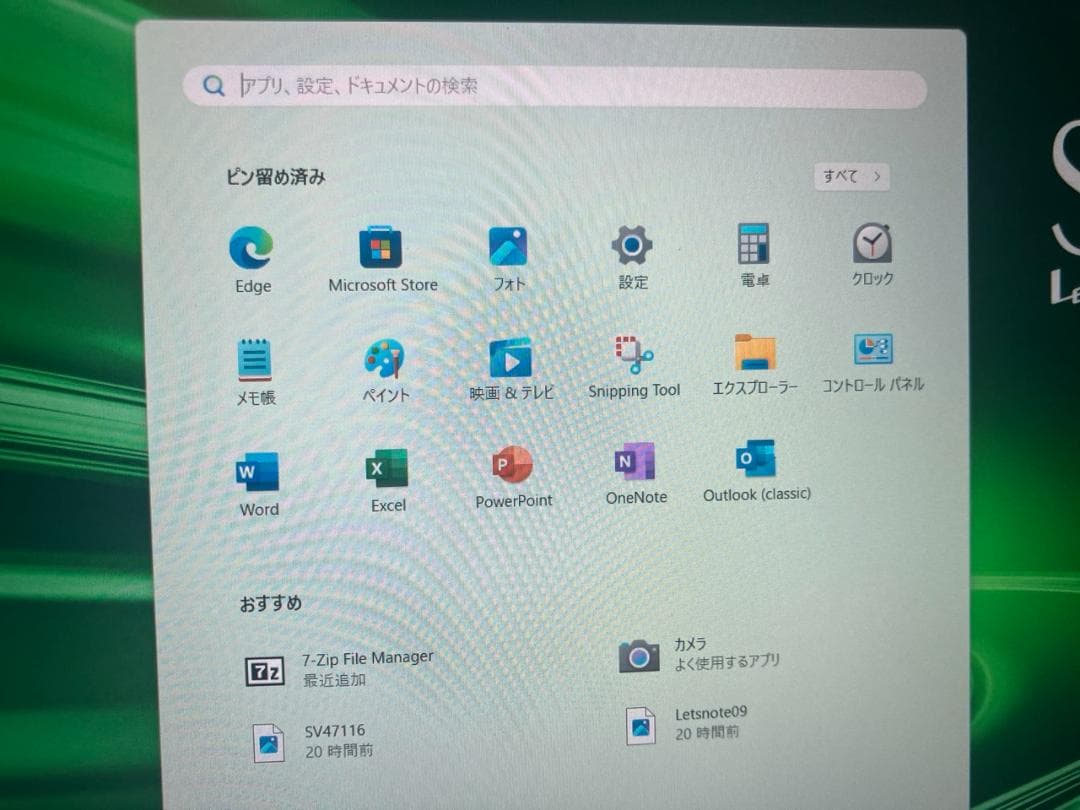Open the フォト (Photos) app
This screenshot has height=810, width=1080.
pyautogui.click(x=508, y=245)
